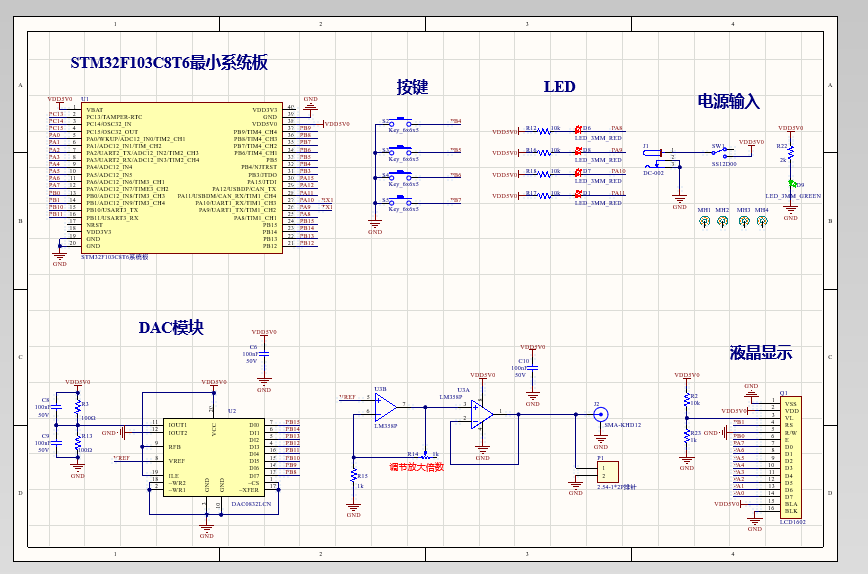This screenshot has width=868, height=574.
Task: Click the R12 resistor designator
Action: tap(531, 128)
